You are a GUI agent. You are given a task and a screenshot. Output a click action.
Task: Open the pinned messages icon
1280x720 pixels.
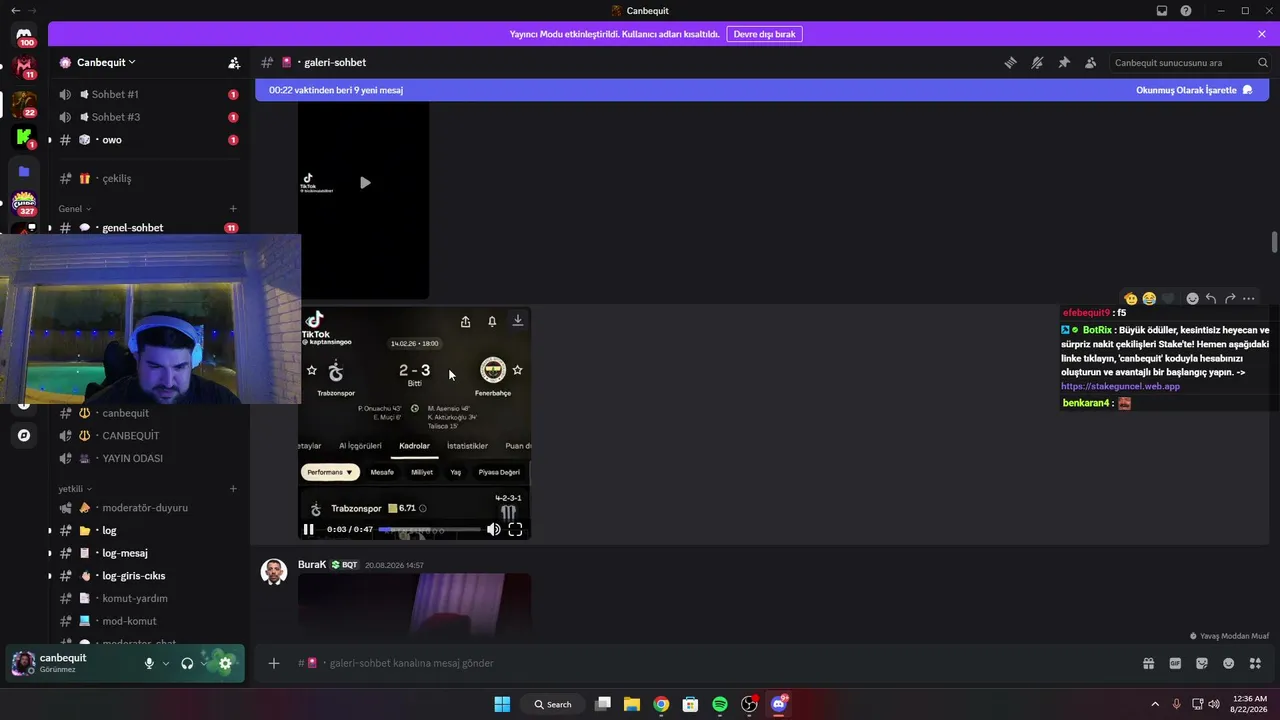1064,62
